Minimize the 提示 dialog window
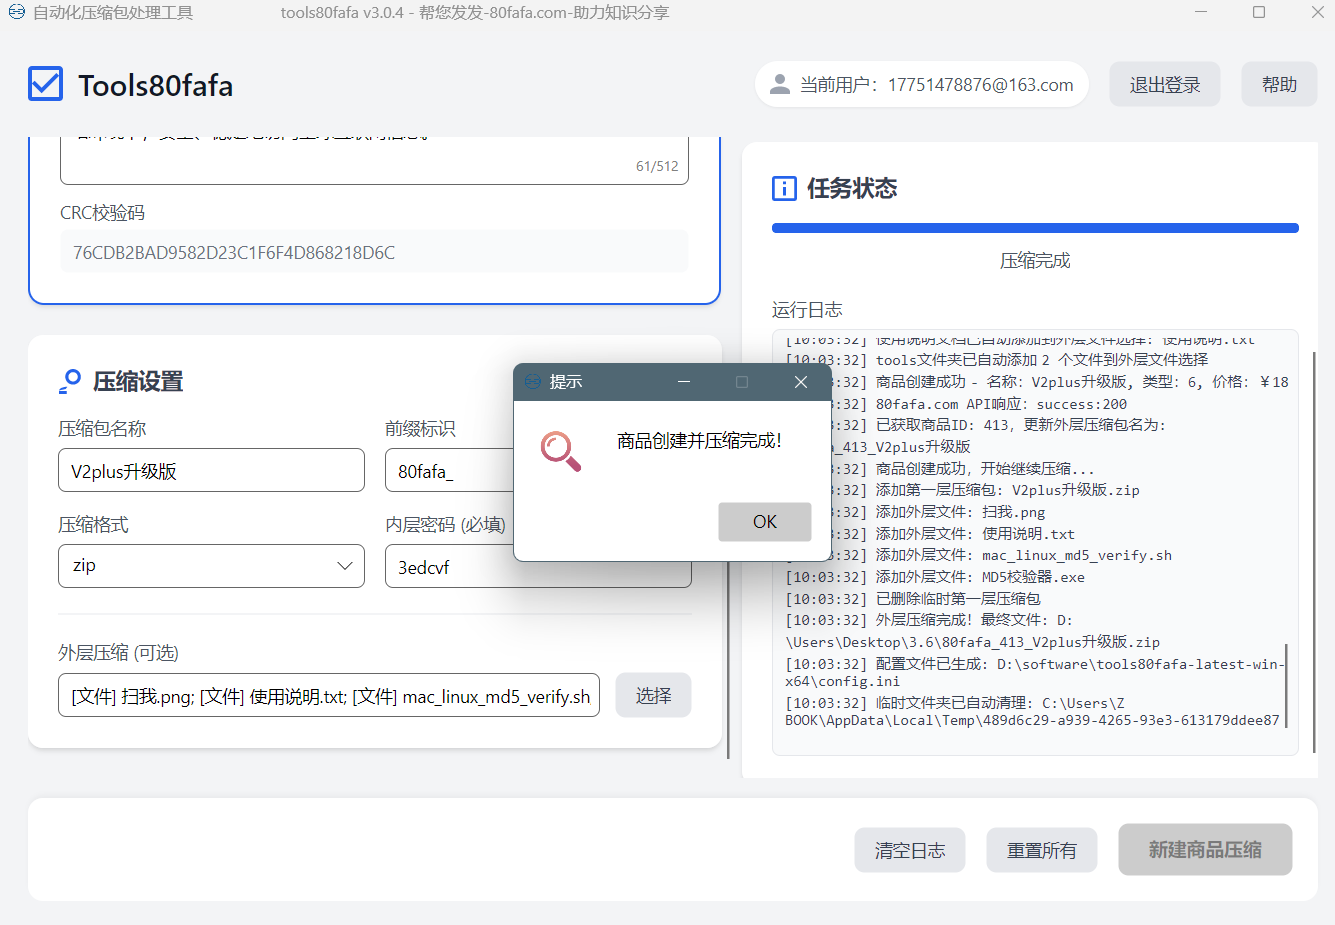This screenshot has width=1335, height=925. pos(684,382)
